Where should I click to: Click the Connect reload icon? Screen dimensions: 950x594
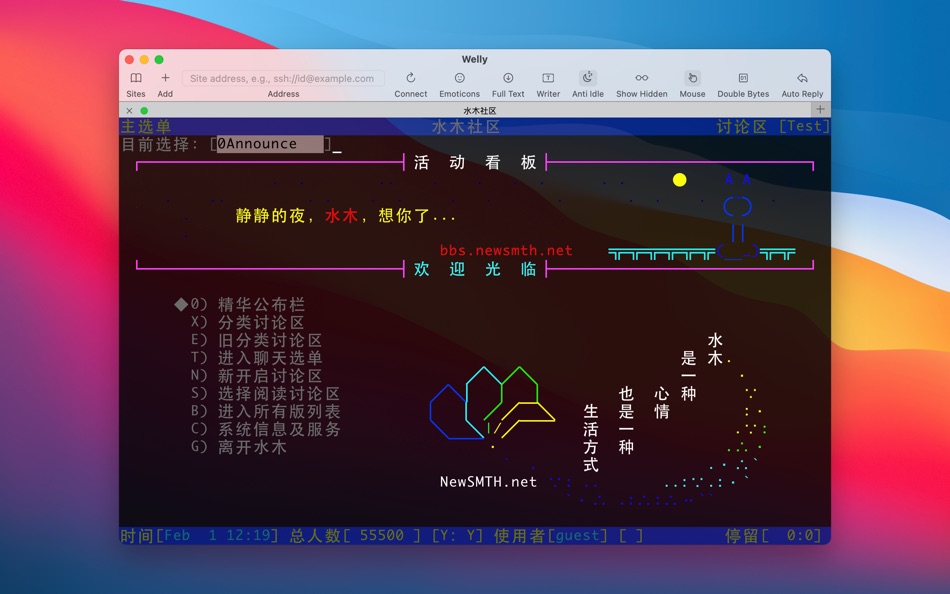pos(411,78)
